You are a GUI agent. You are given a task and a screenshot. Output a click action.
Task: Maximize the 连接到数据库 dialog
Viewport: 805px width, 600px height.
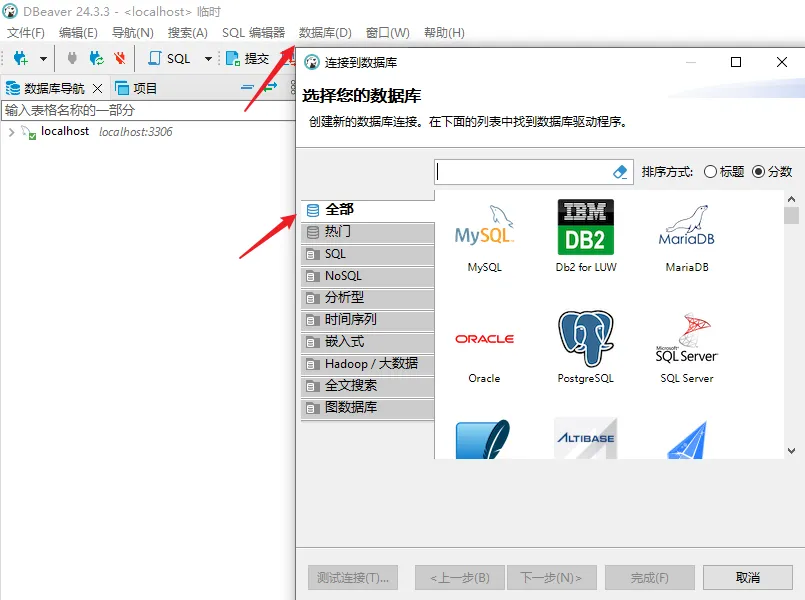736,62
